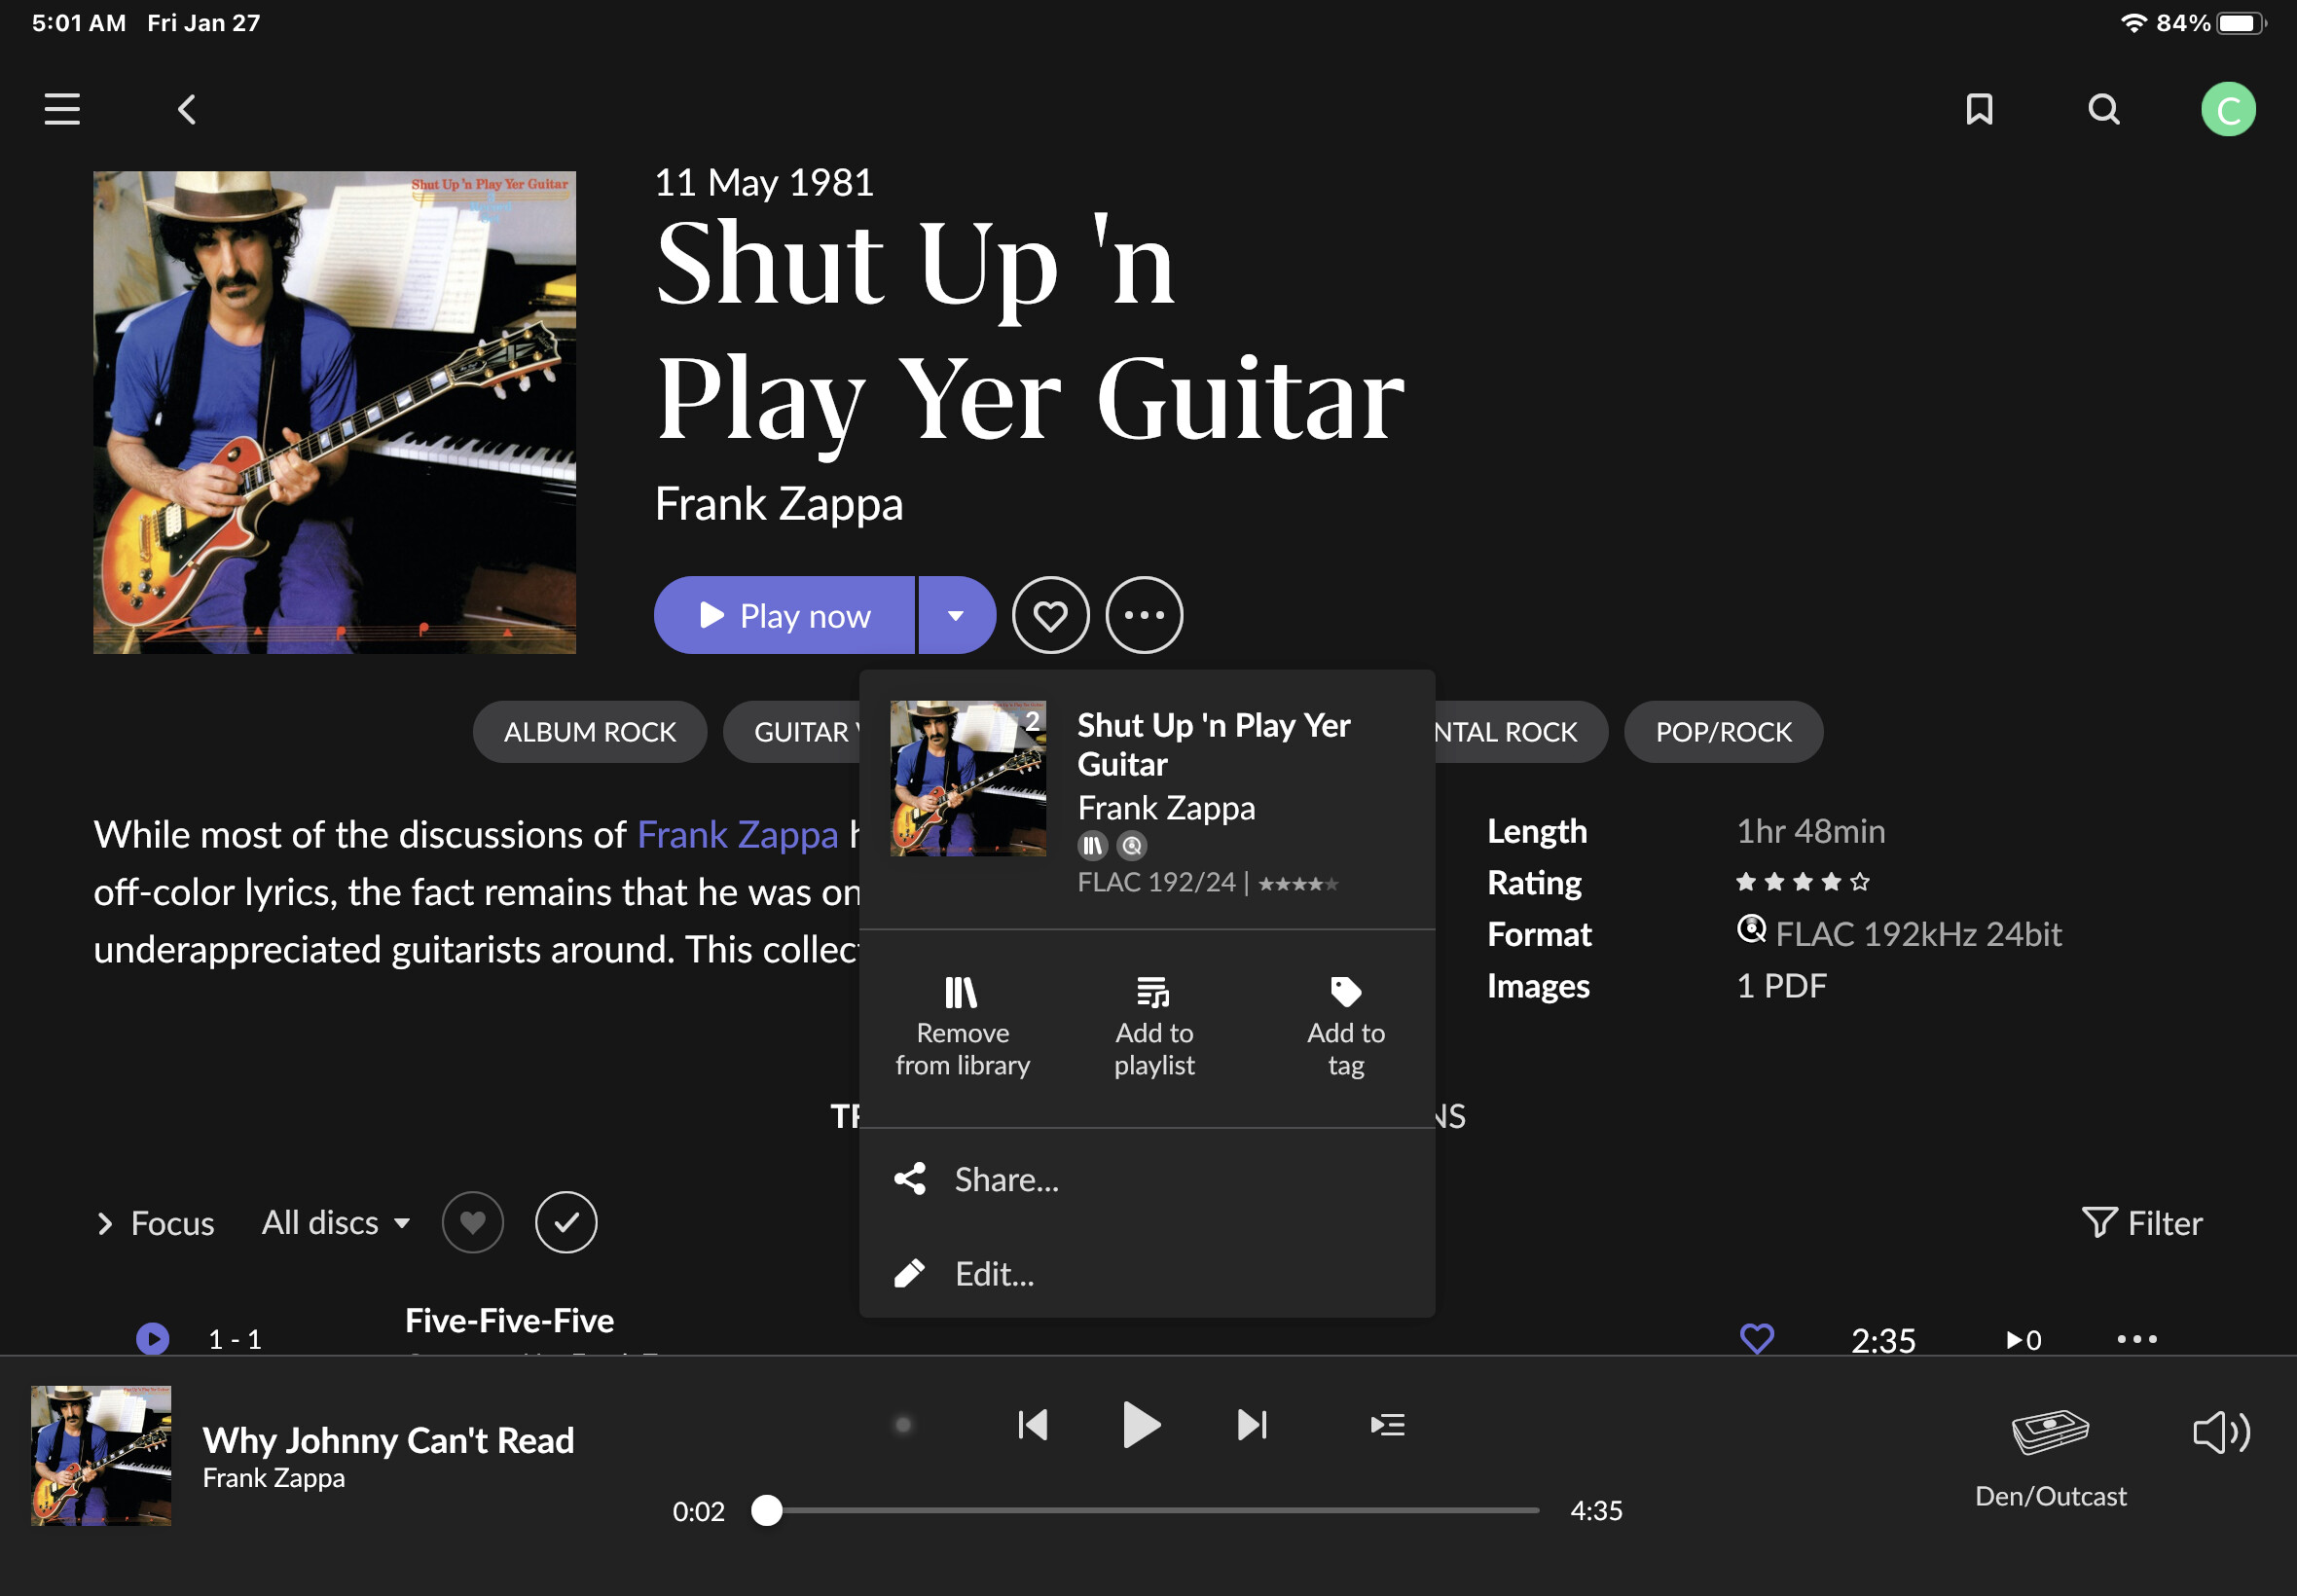2297x1596 pixels.
Task: Toggle the track selection checkmark circle
Action: click(x=566, y=1223)
